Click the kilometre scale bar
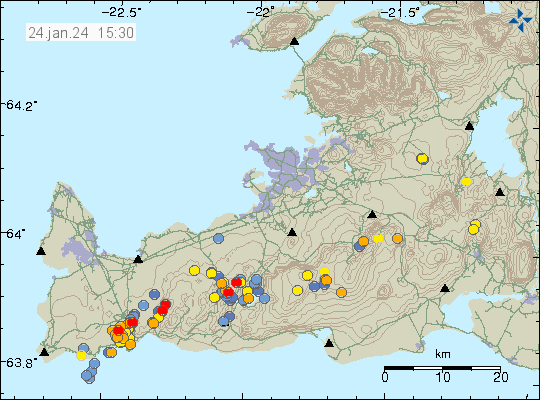The width and height of the screenshot is (540, 400). [x=442, y=368]
